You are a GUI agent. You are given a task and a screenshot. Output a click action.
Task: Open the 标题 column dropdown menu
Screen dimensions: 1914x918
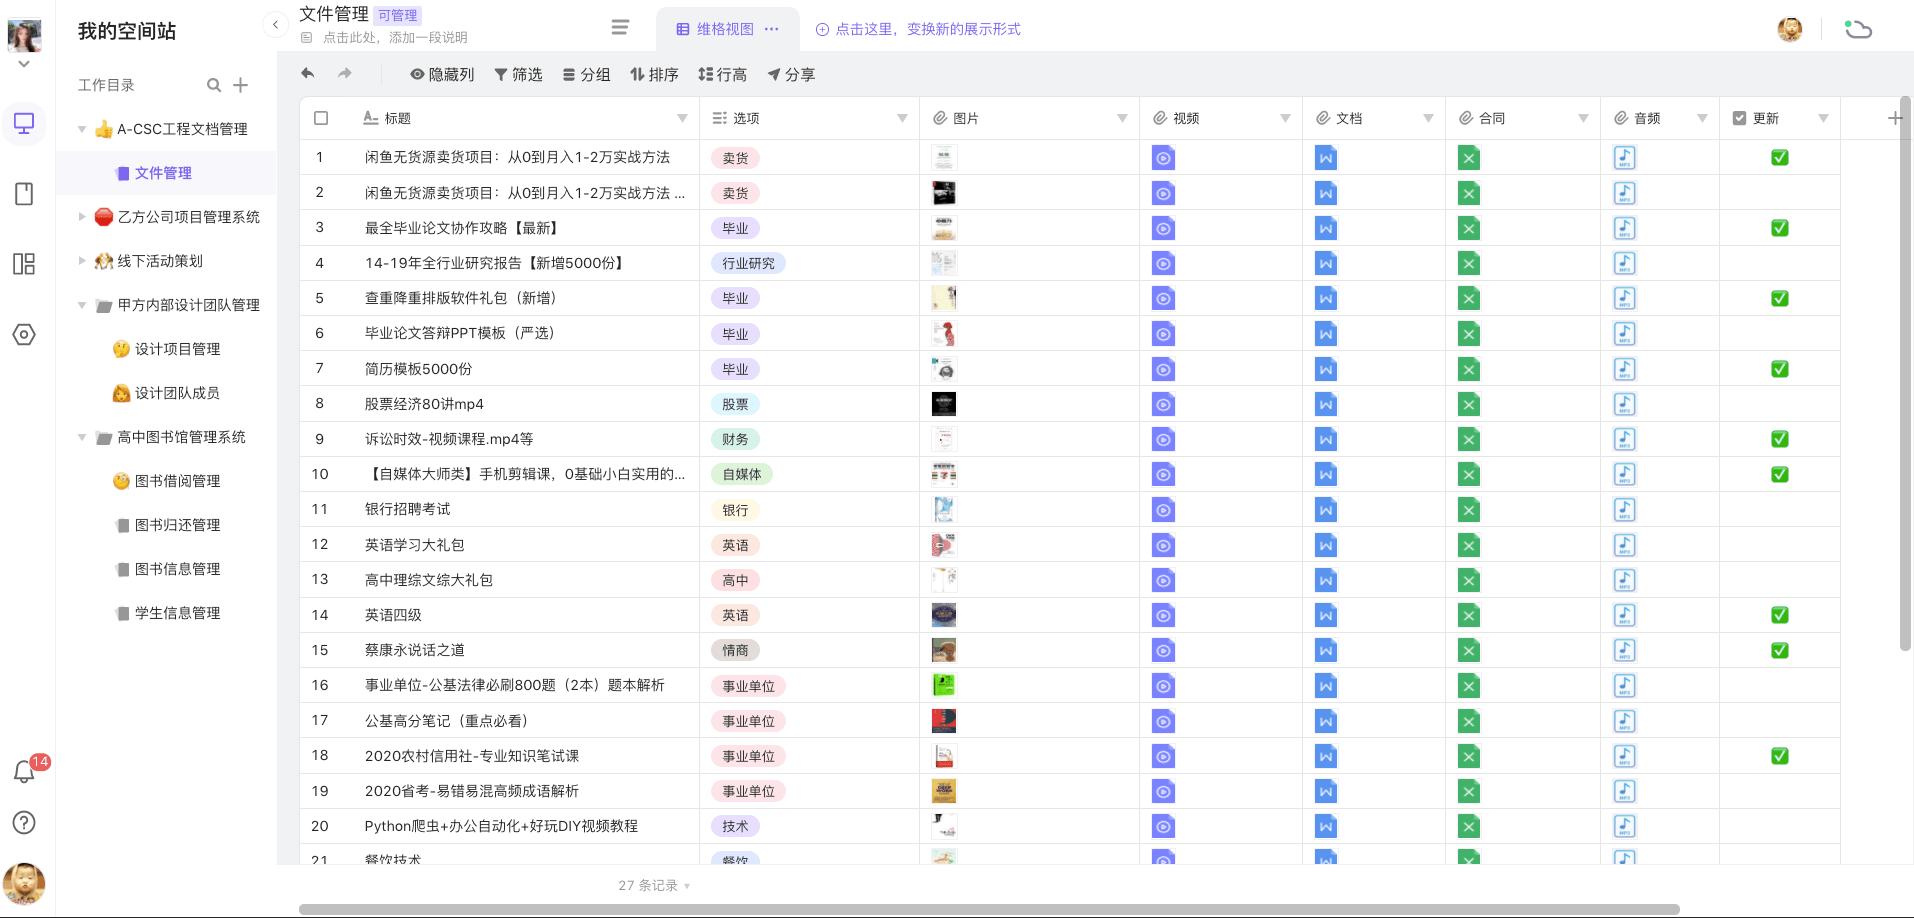(683, 118)
